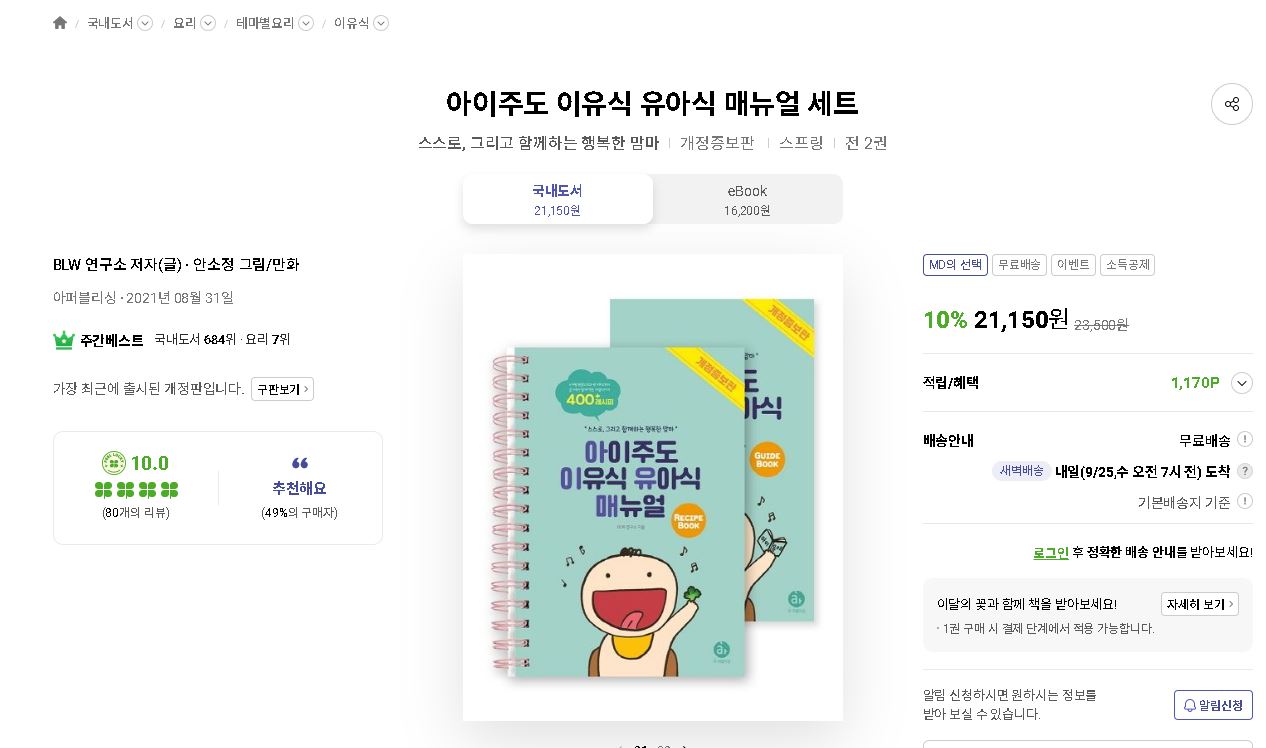Viewport: 1266px width, 748px height.
Task: Click the 추천해요 quotation mark icon
Action: [x=300, y=463]
